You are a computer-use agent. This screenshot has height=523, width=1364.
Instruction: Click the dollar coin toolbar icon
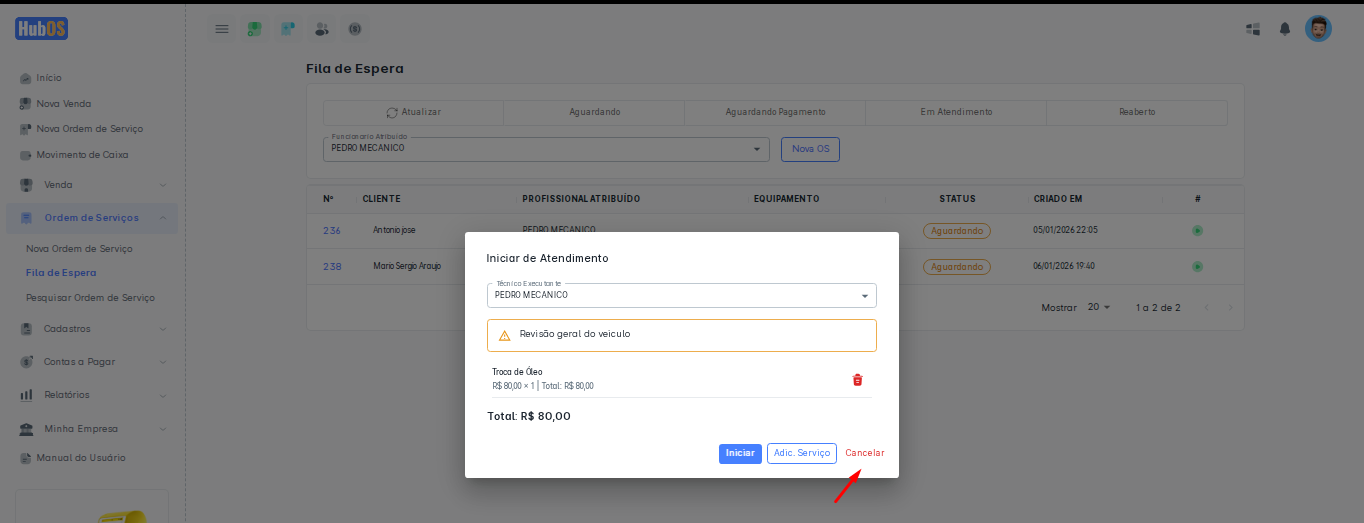pyautogui.click(x=354, y=29)
